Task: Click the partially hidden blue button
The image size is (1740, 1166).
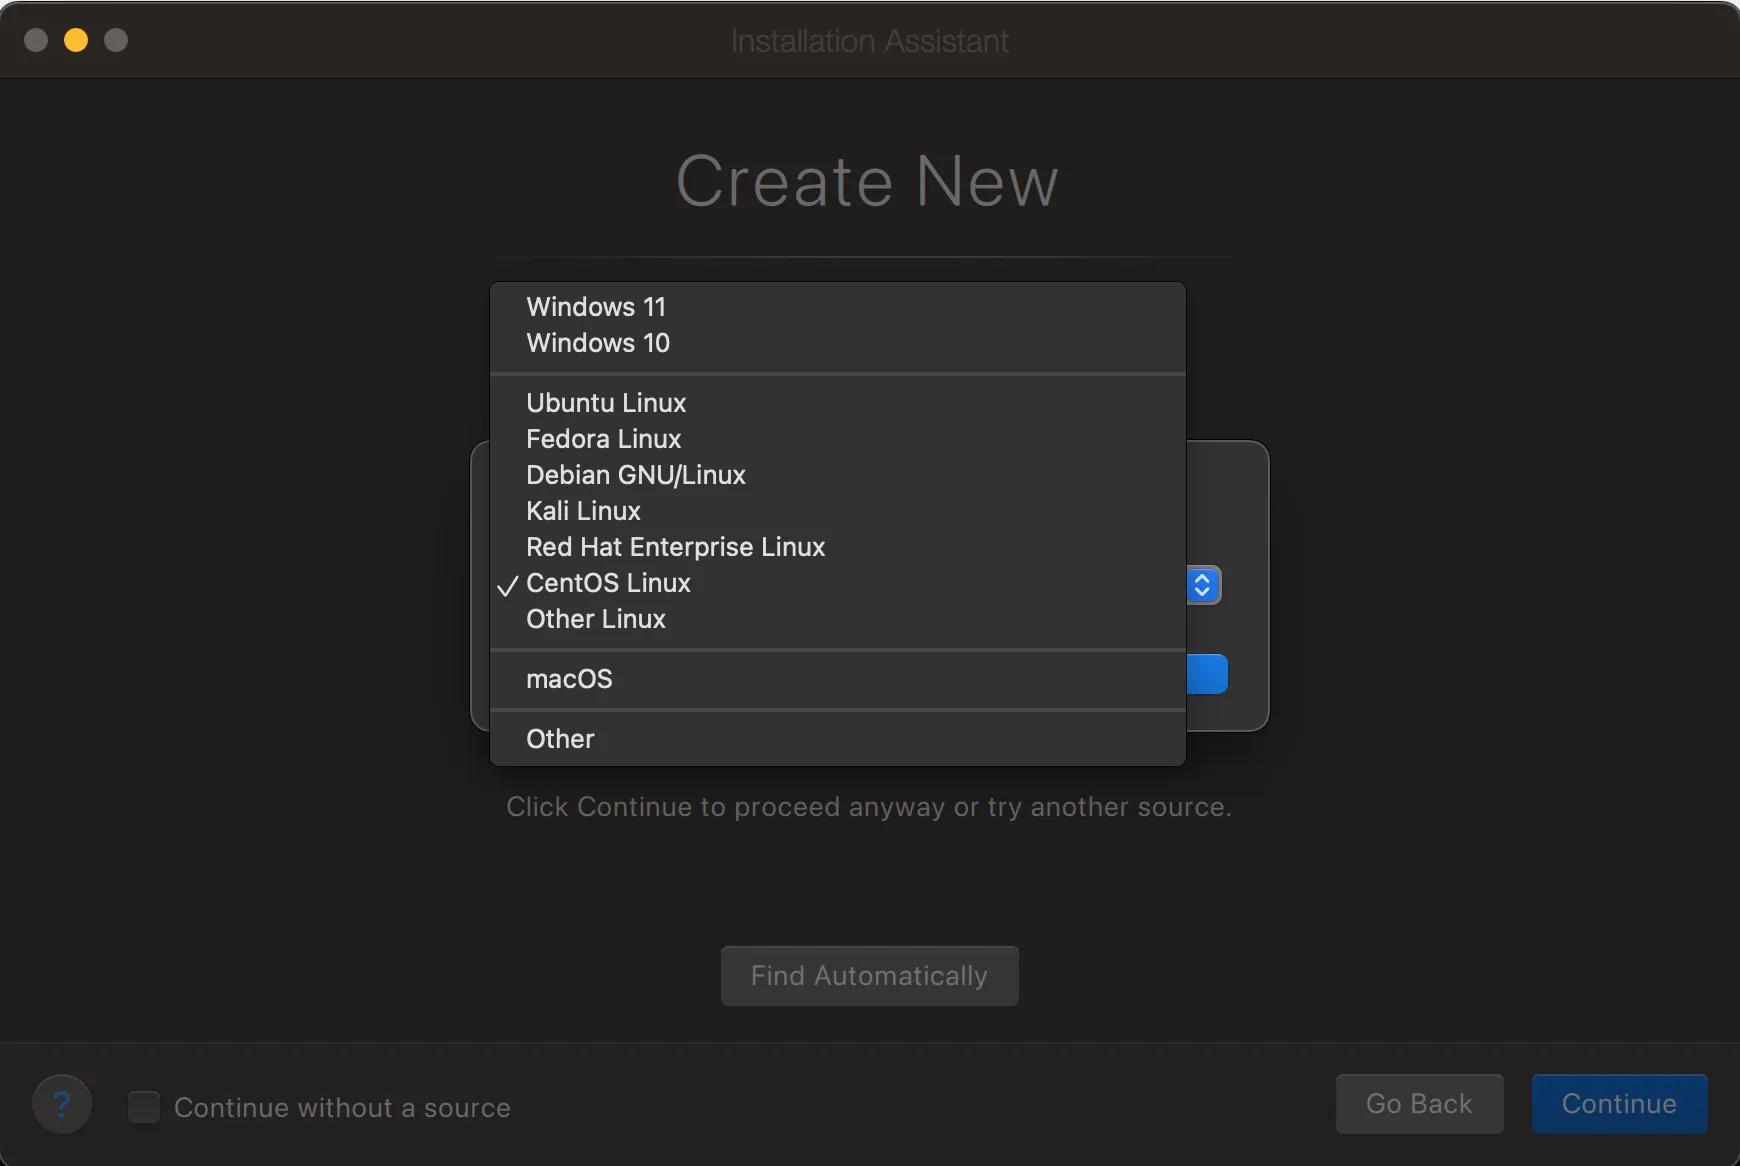Action: pyautogui.click(x=1207, y=674)
